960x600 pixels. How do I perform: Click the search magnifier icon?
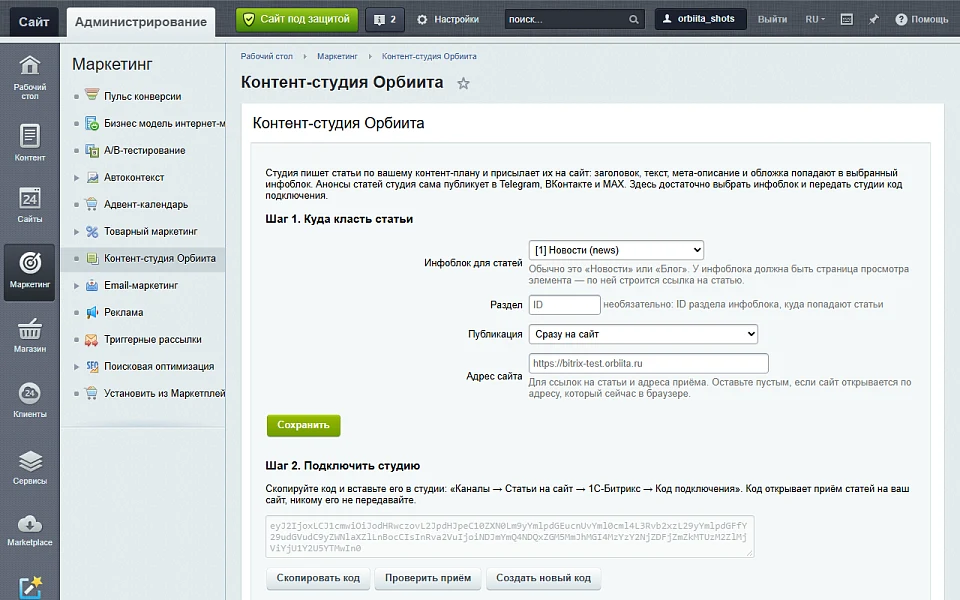pyautogui.click(x=634, y=20)
